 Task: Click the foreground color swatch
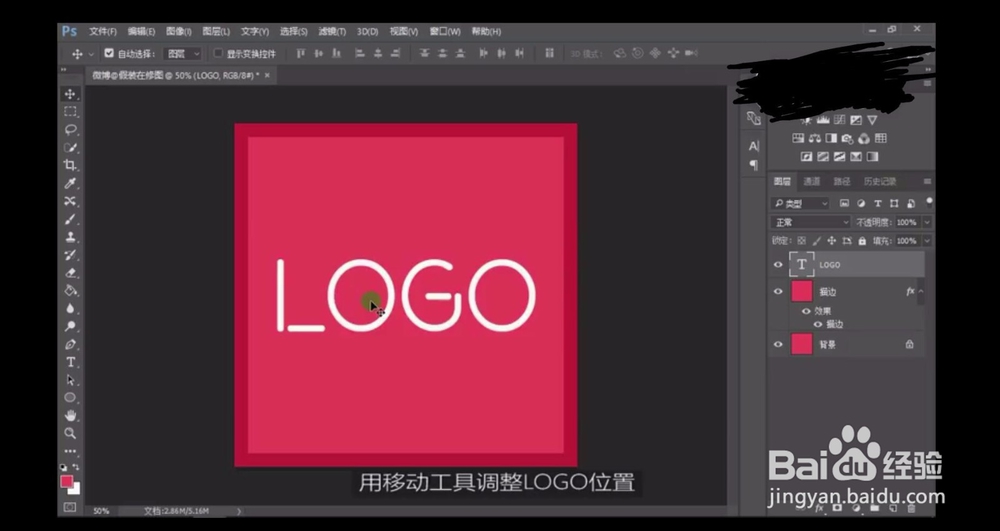click(67, 481)
